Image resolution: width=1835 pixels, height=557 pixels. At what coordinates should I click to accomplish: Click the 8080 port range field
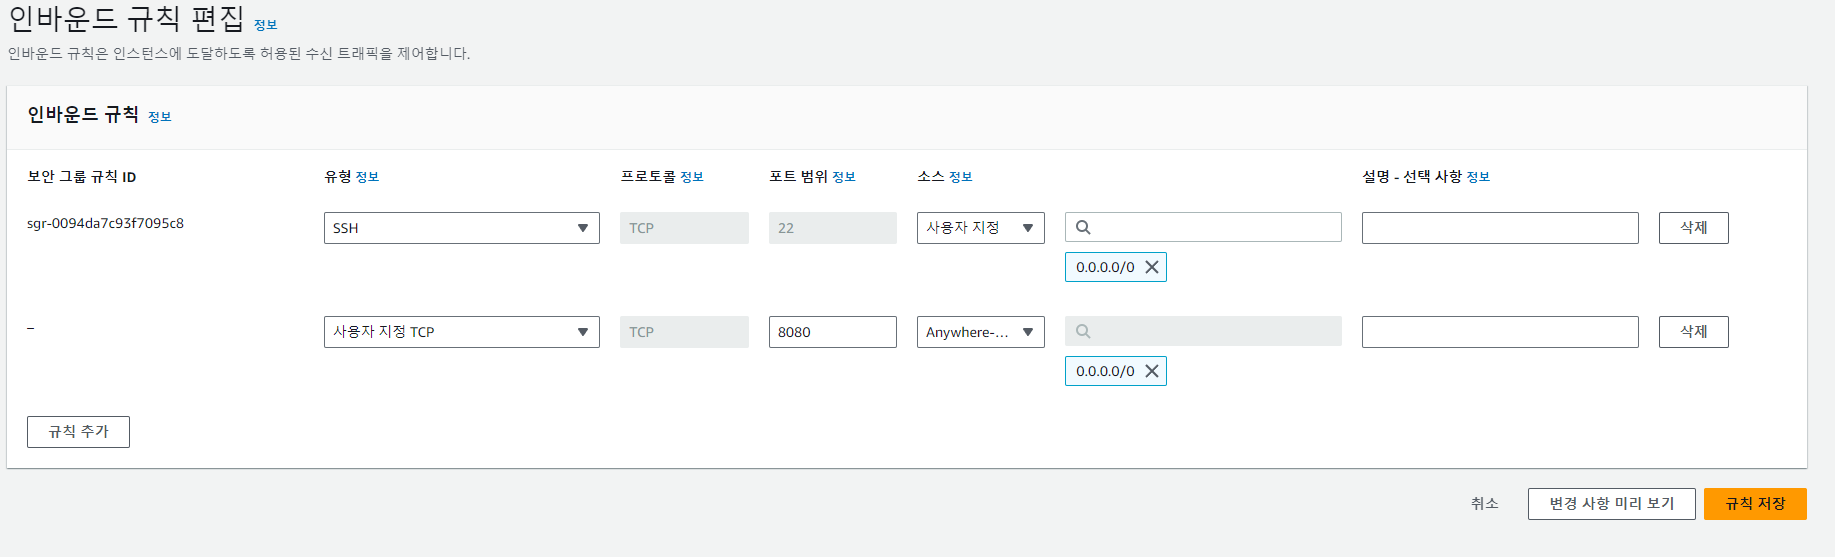(833, 332)
